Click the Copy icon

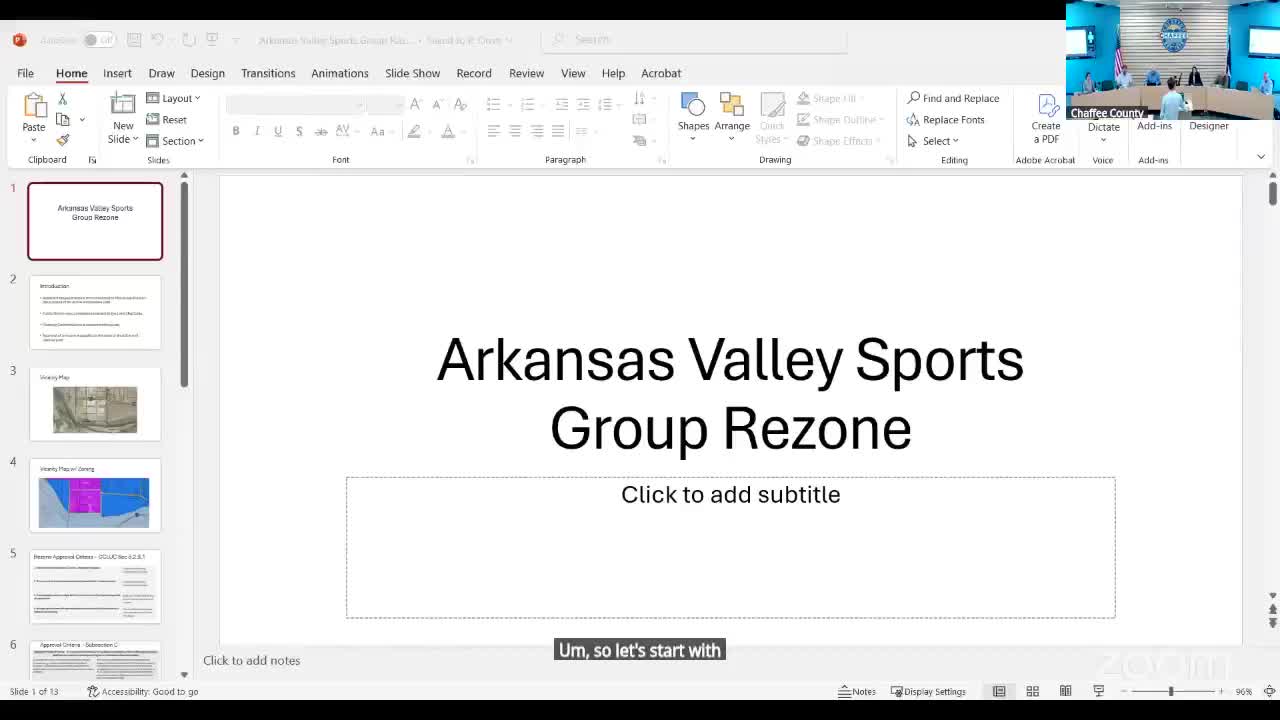[x=63, y=119]
